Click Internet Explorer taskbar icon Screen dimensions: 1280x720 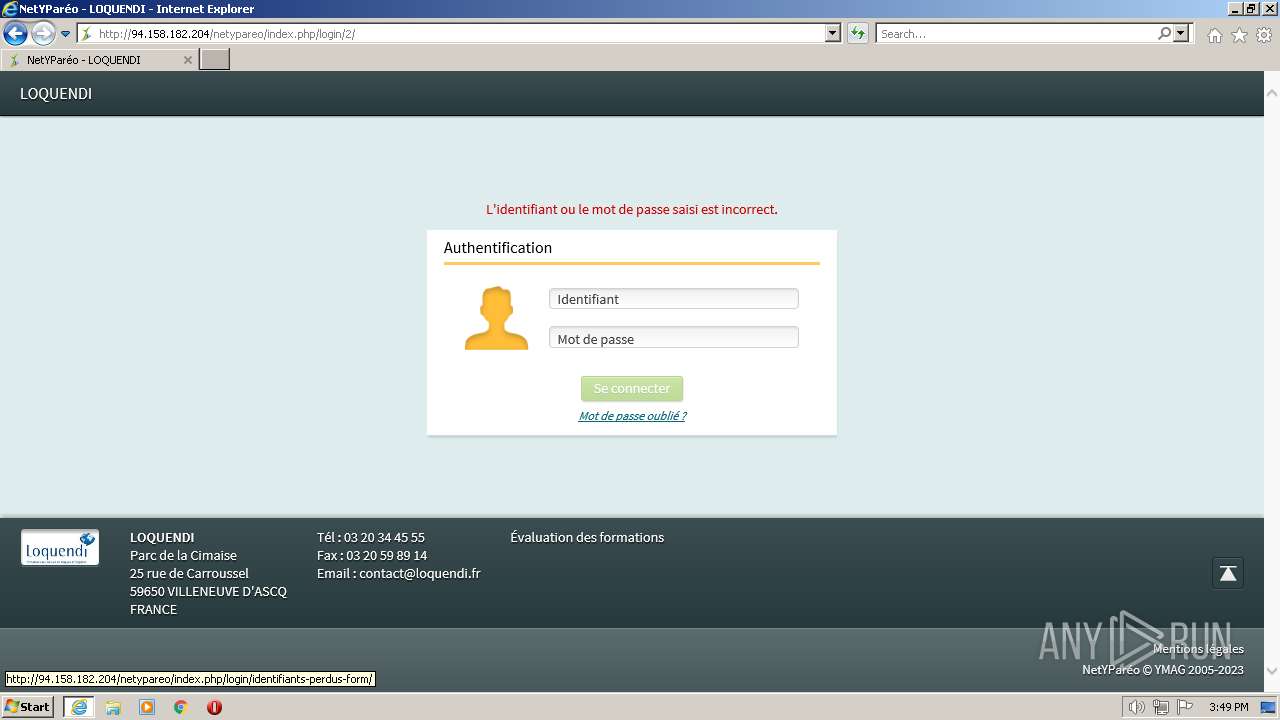[x=79, y=707]
